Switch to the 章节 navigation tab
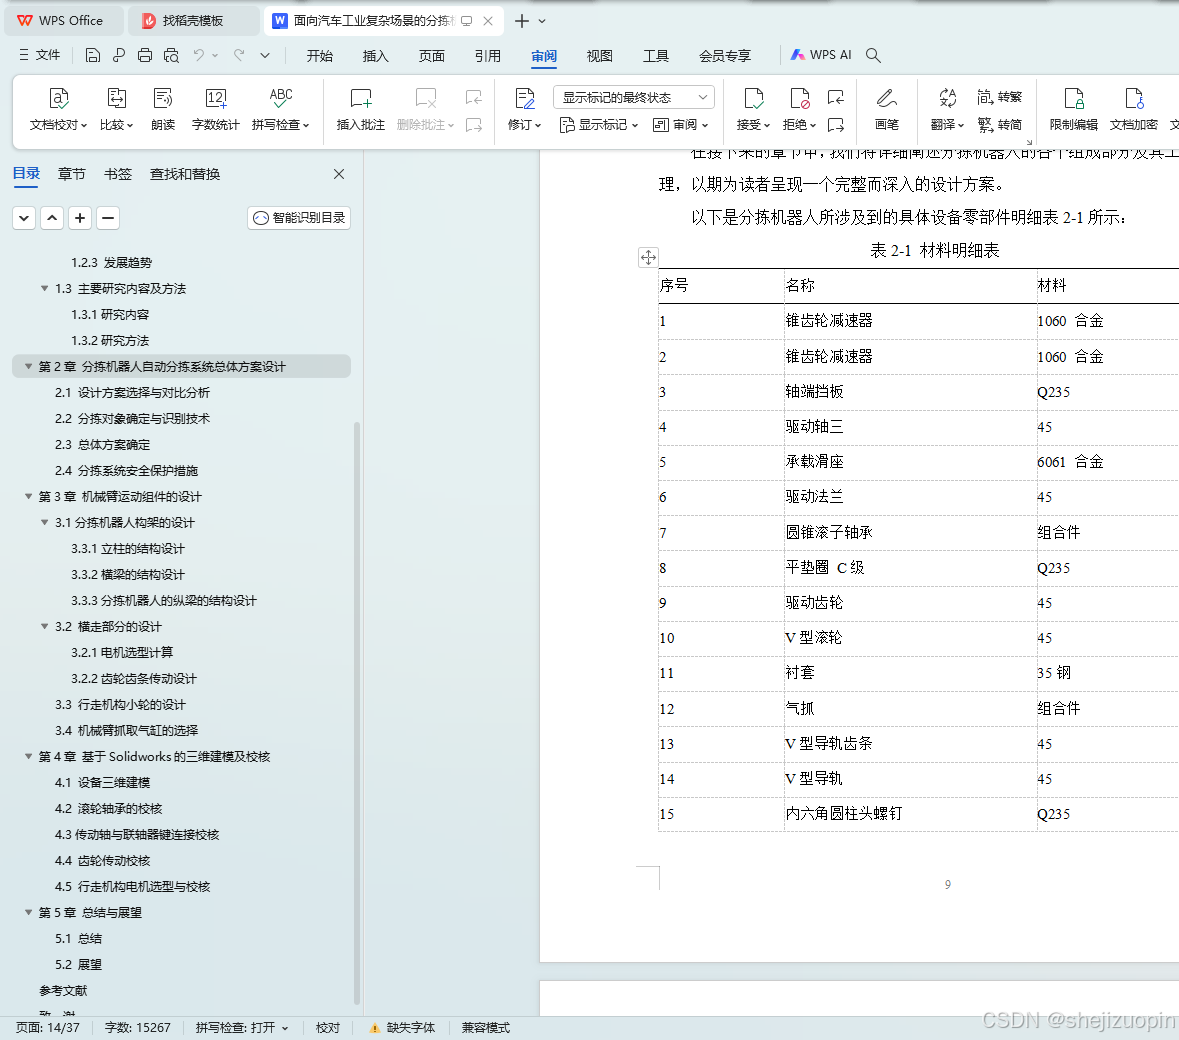 coord(71,174)
